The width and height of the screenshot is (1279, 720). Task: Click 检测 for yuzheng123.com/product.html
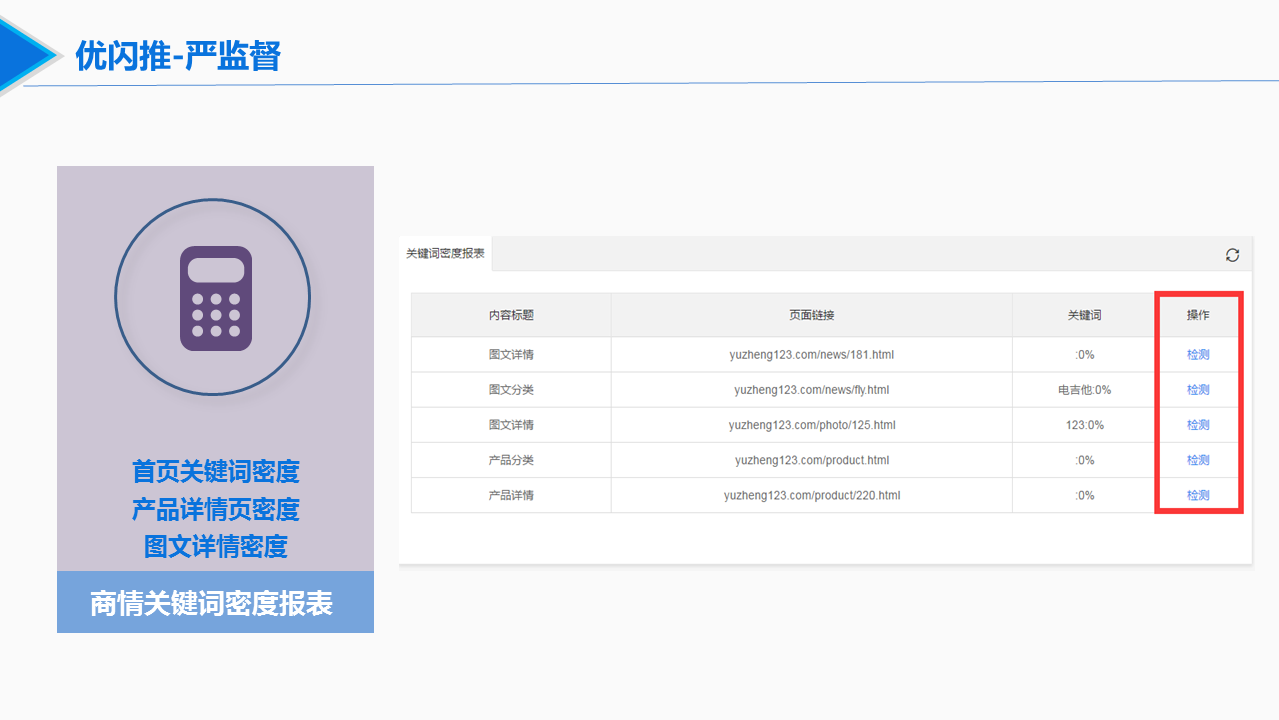(x=1198, y=460)
